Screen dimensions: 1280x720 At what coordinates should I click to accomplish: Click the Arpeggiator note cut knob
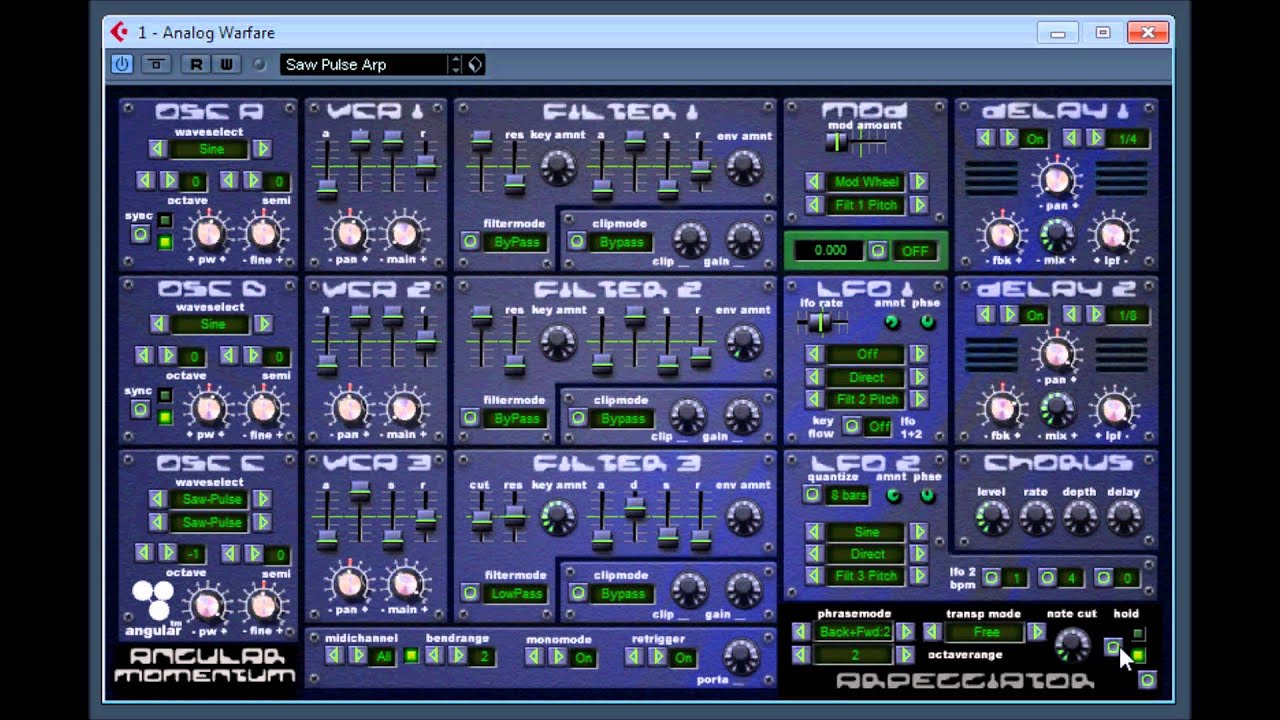1072,646
